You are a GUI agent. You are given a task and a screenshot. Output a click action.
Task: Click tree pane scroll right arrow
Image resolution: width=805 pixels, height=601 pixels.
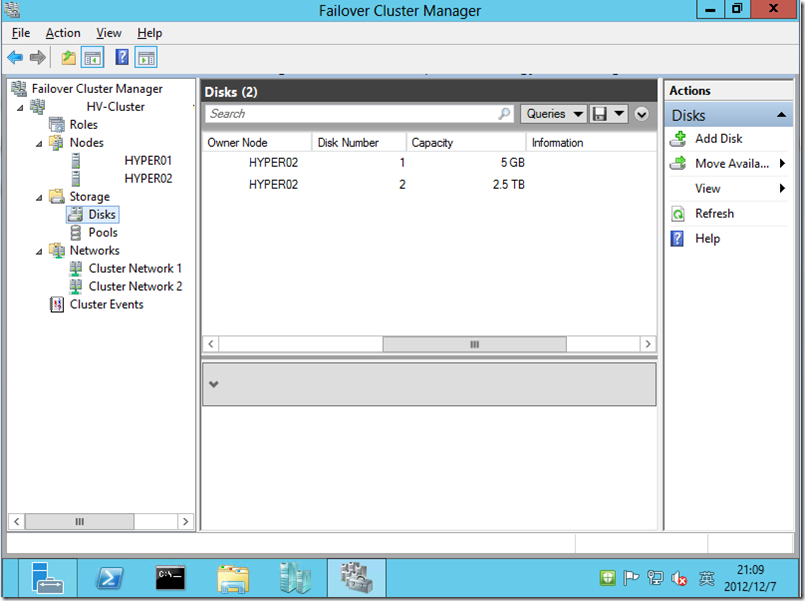tap(185, 521)
